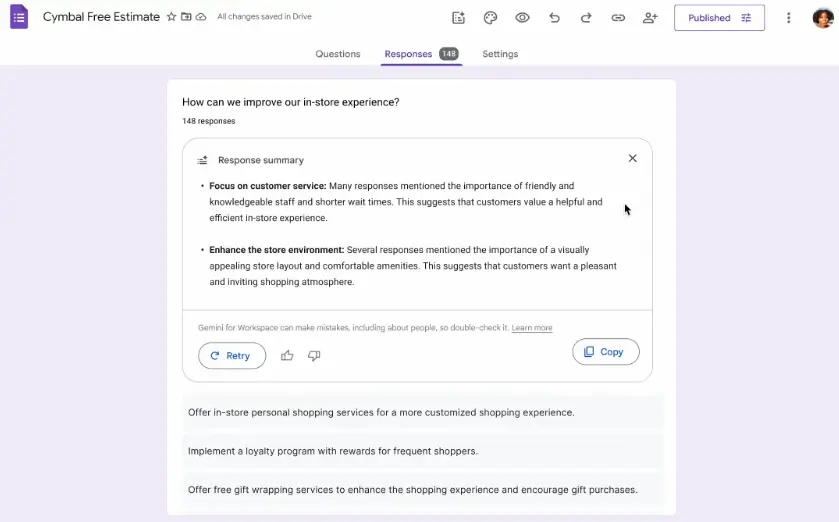Viewport: 839px width, 522px height.
Task: Click the Gemini for Workspace disclaimer text
Action: [x=353, y=328]
